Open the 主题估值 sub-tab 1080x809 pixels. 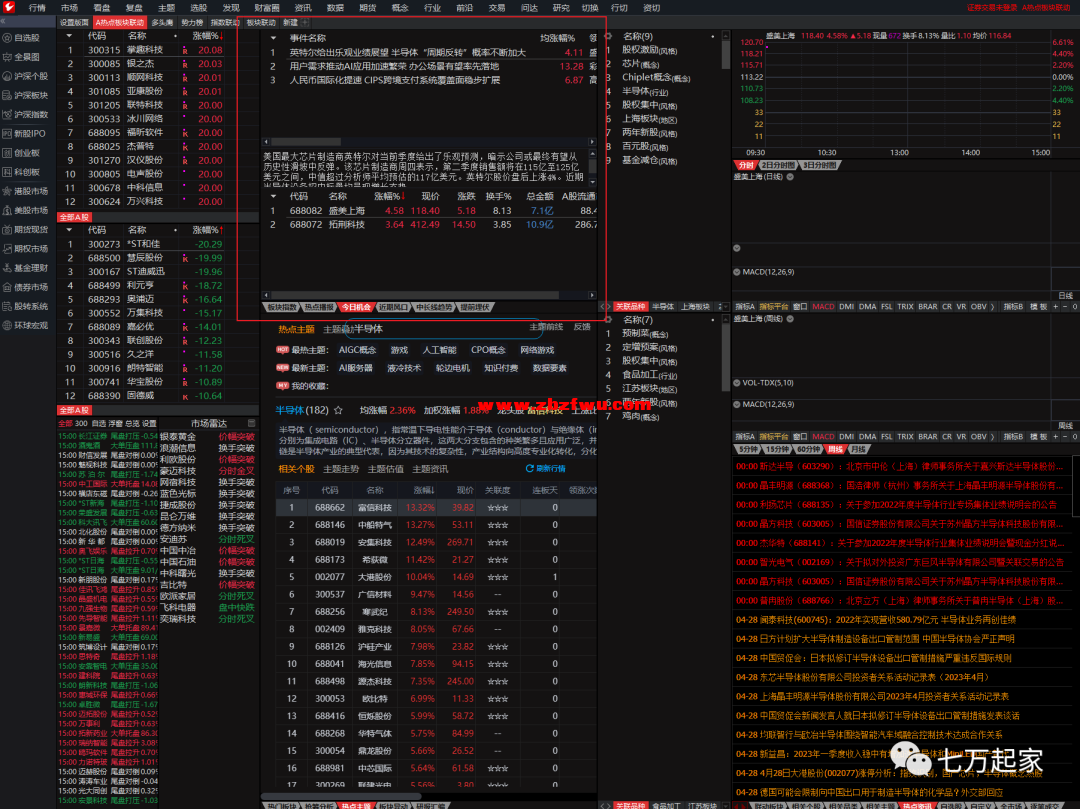[386, 469]
